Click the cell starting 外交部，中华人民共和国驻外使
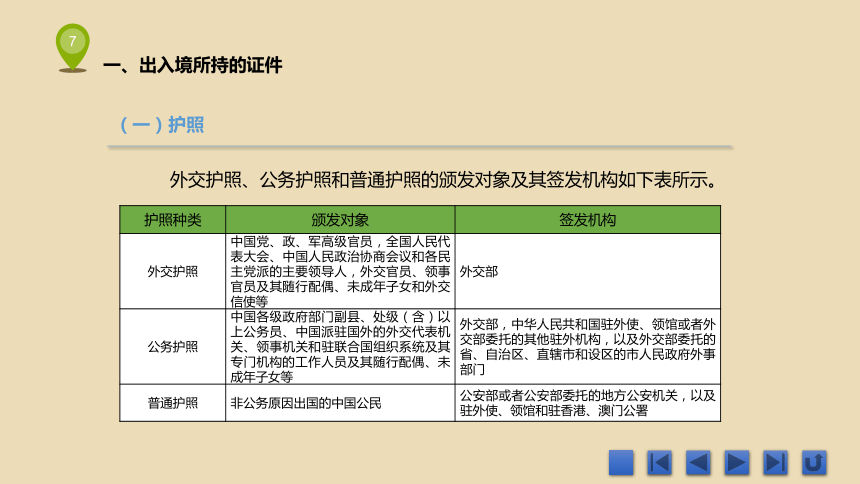The image size is (860, 484). pyautogui.click(x=587, y=346)
